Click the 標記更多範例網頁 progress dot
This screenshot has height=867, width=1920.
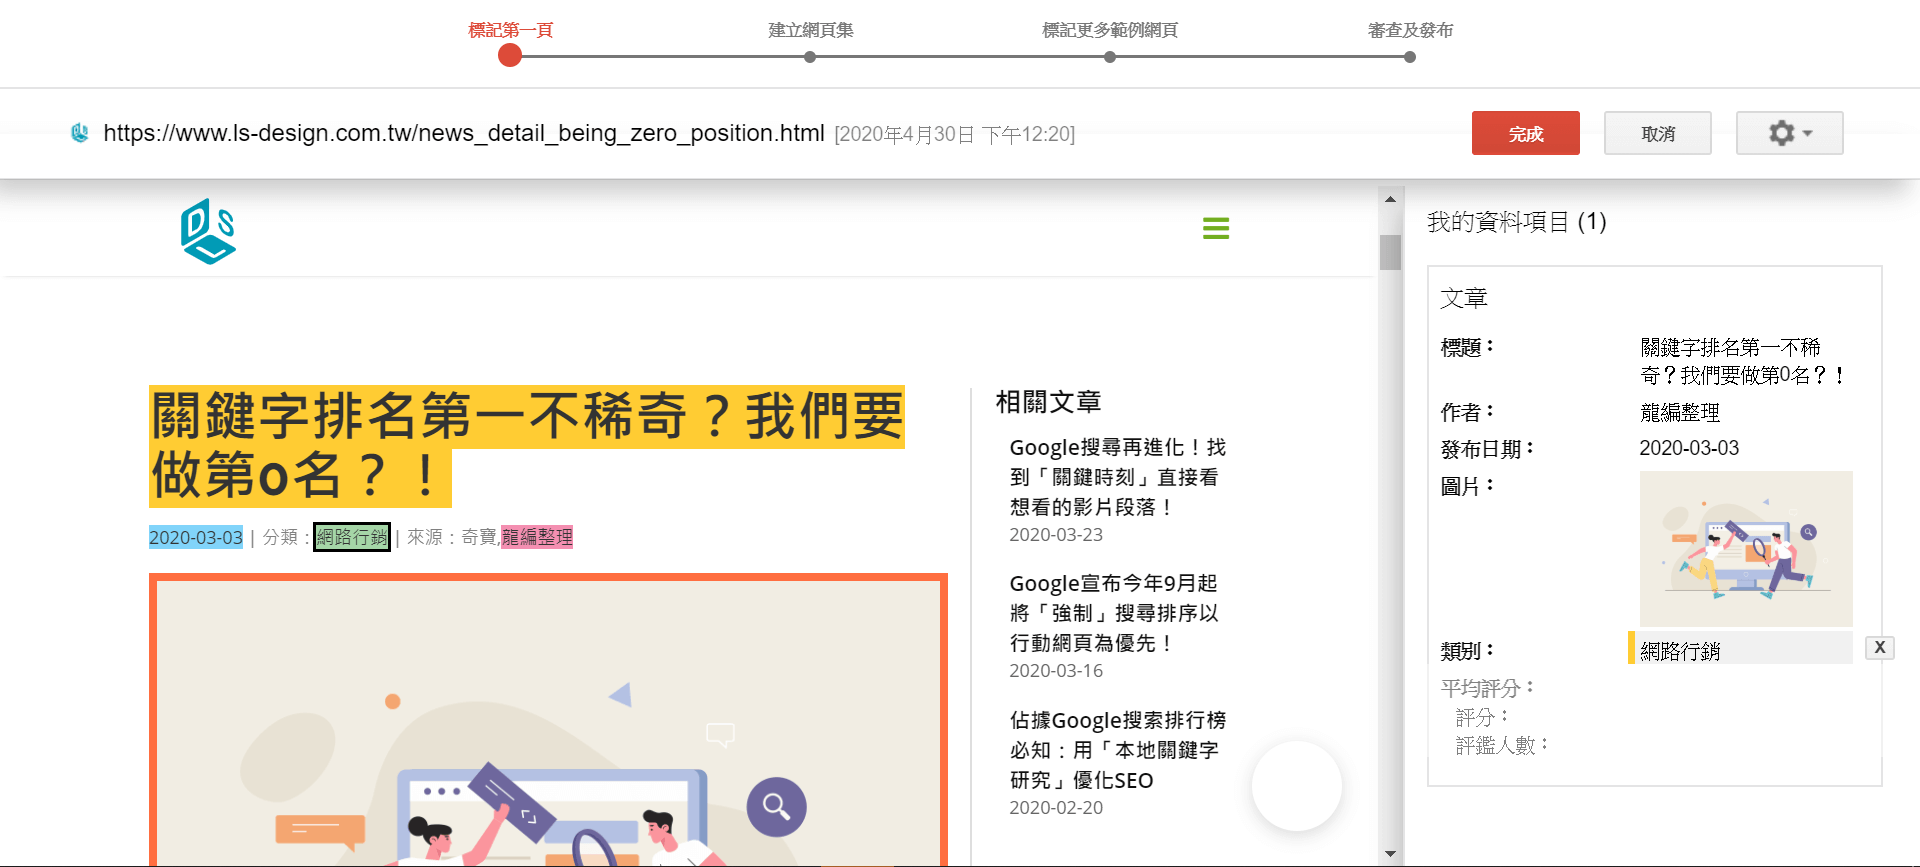tap(1110, 57)
